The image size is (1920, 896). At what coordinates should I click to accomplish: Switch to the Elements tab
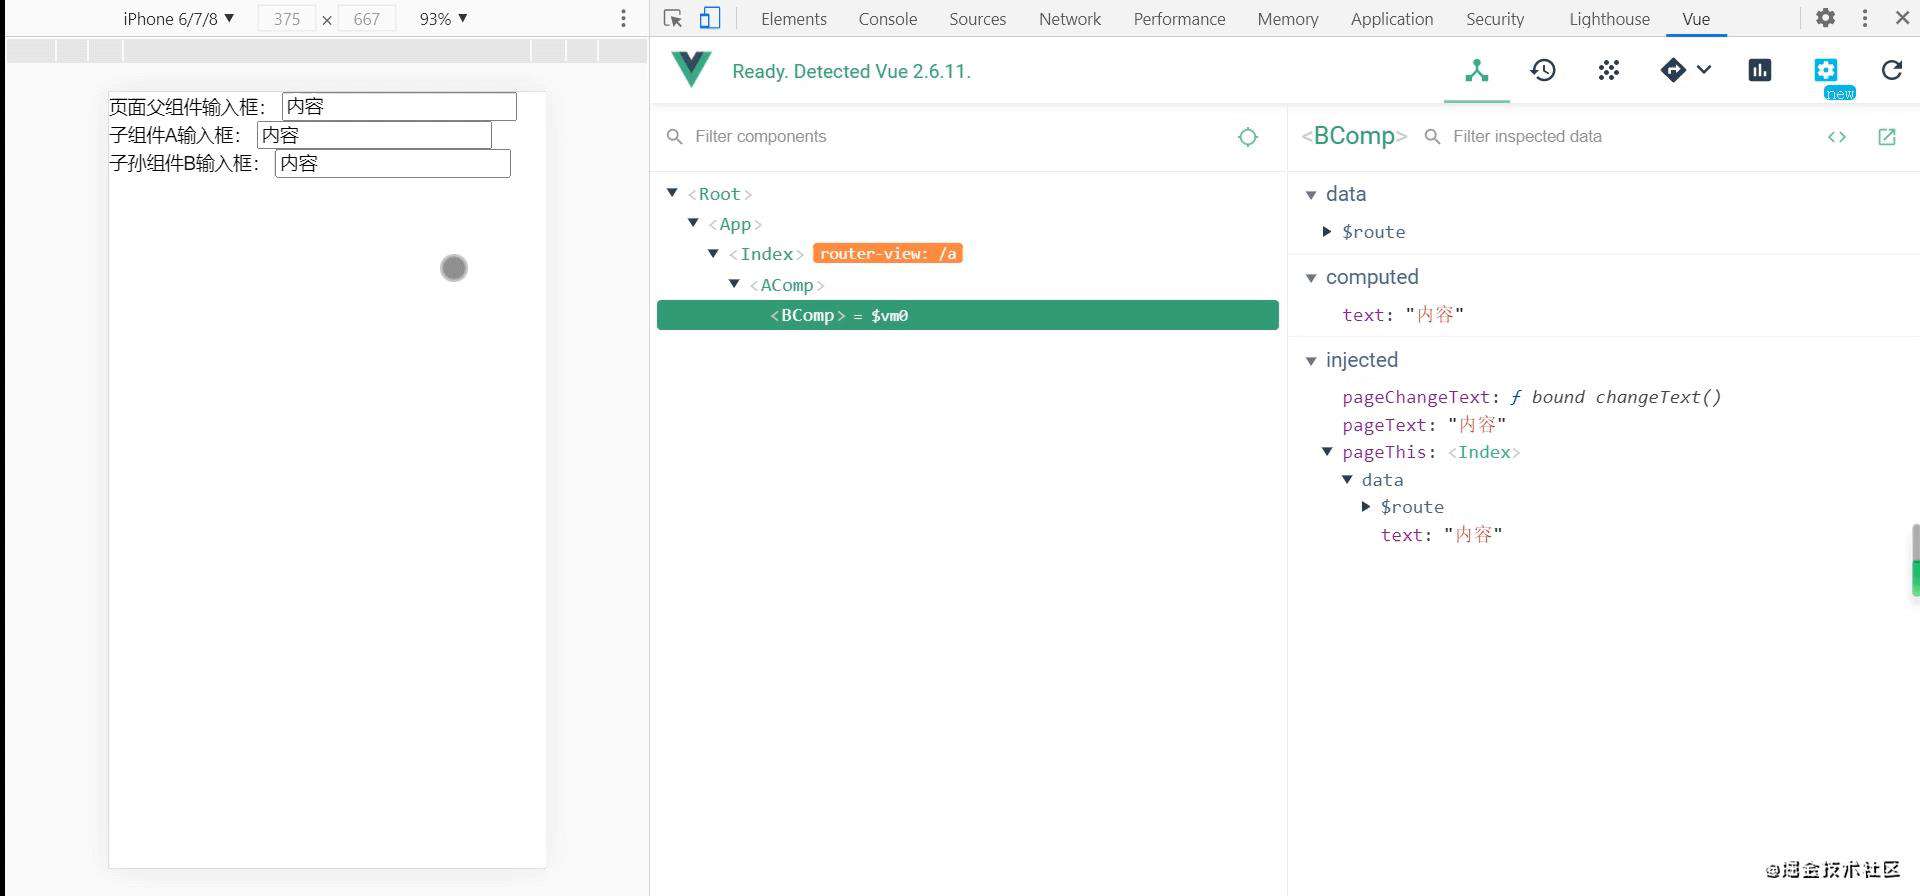point(794,19)
